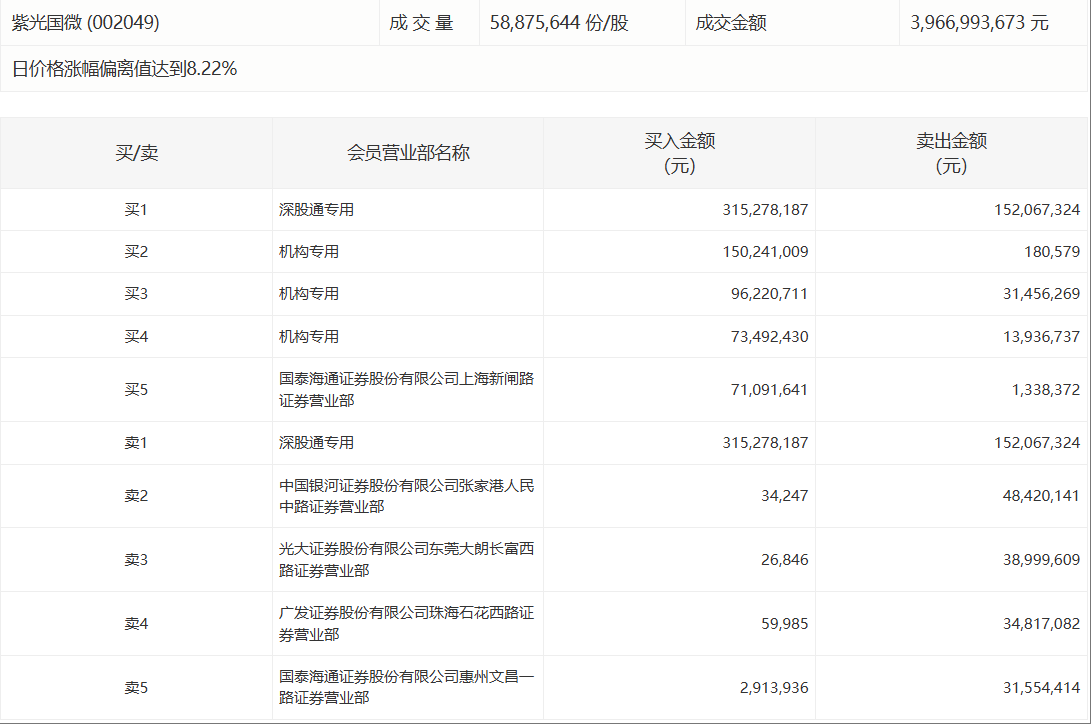The image size is (1091, 724).
Task: Click the value 2,913,936
Action: pos(774,688)
